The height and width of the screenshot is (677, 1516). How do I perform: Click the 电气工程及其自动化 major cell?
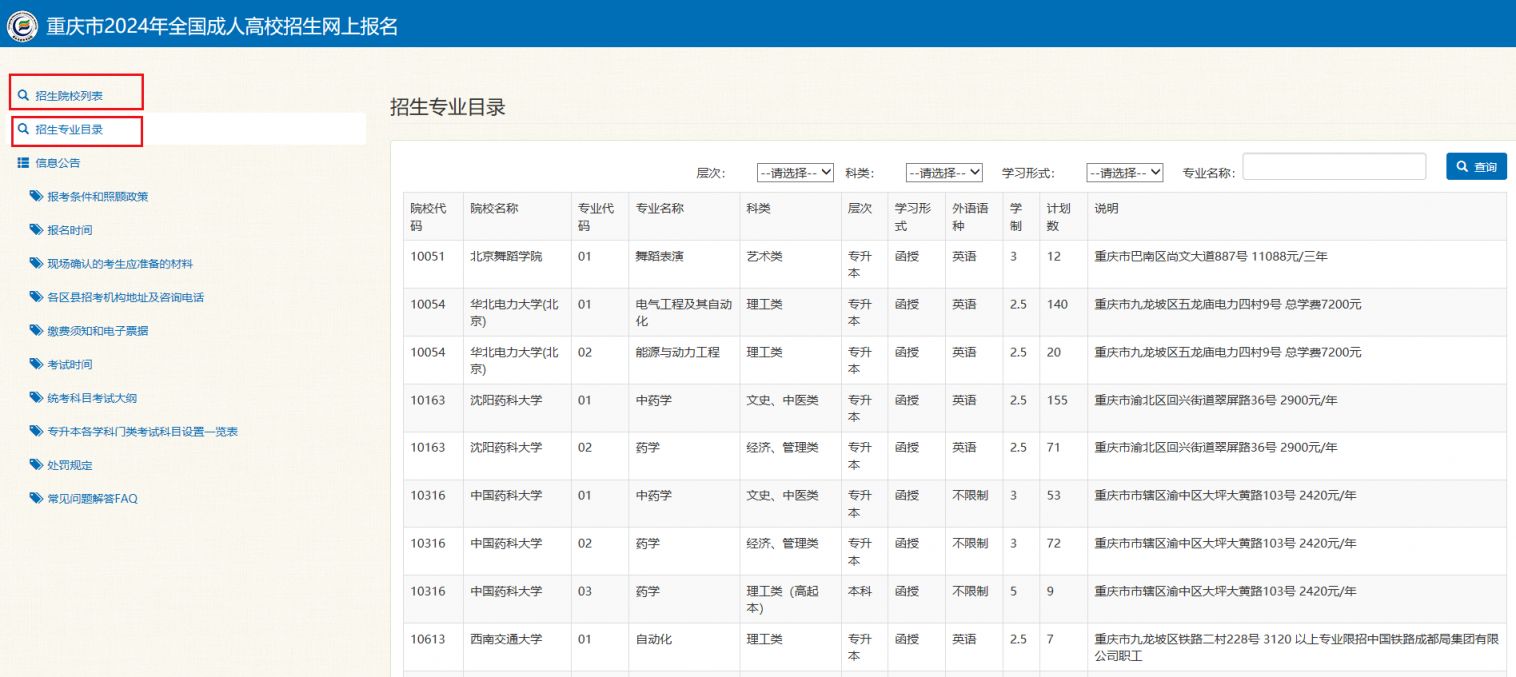coord(685,312)
